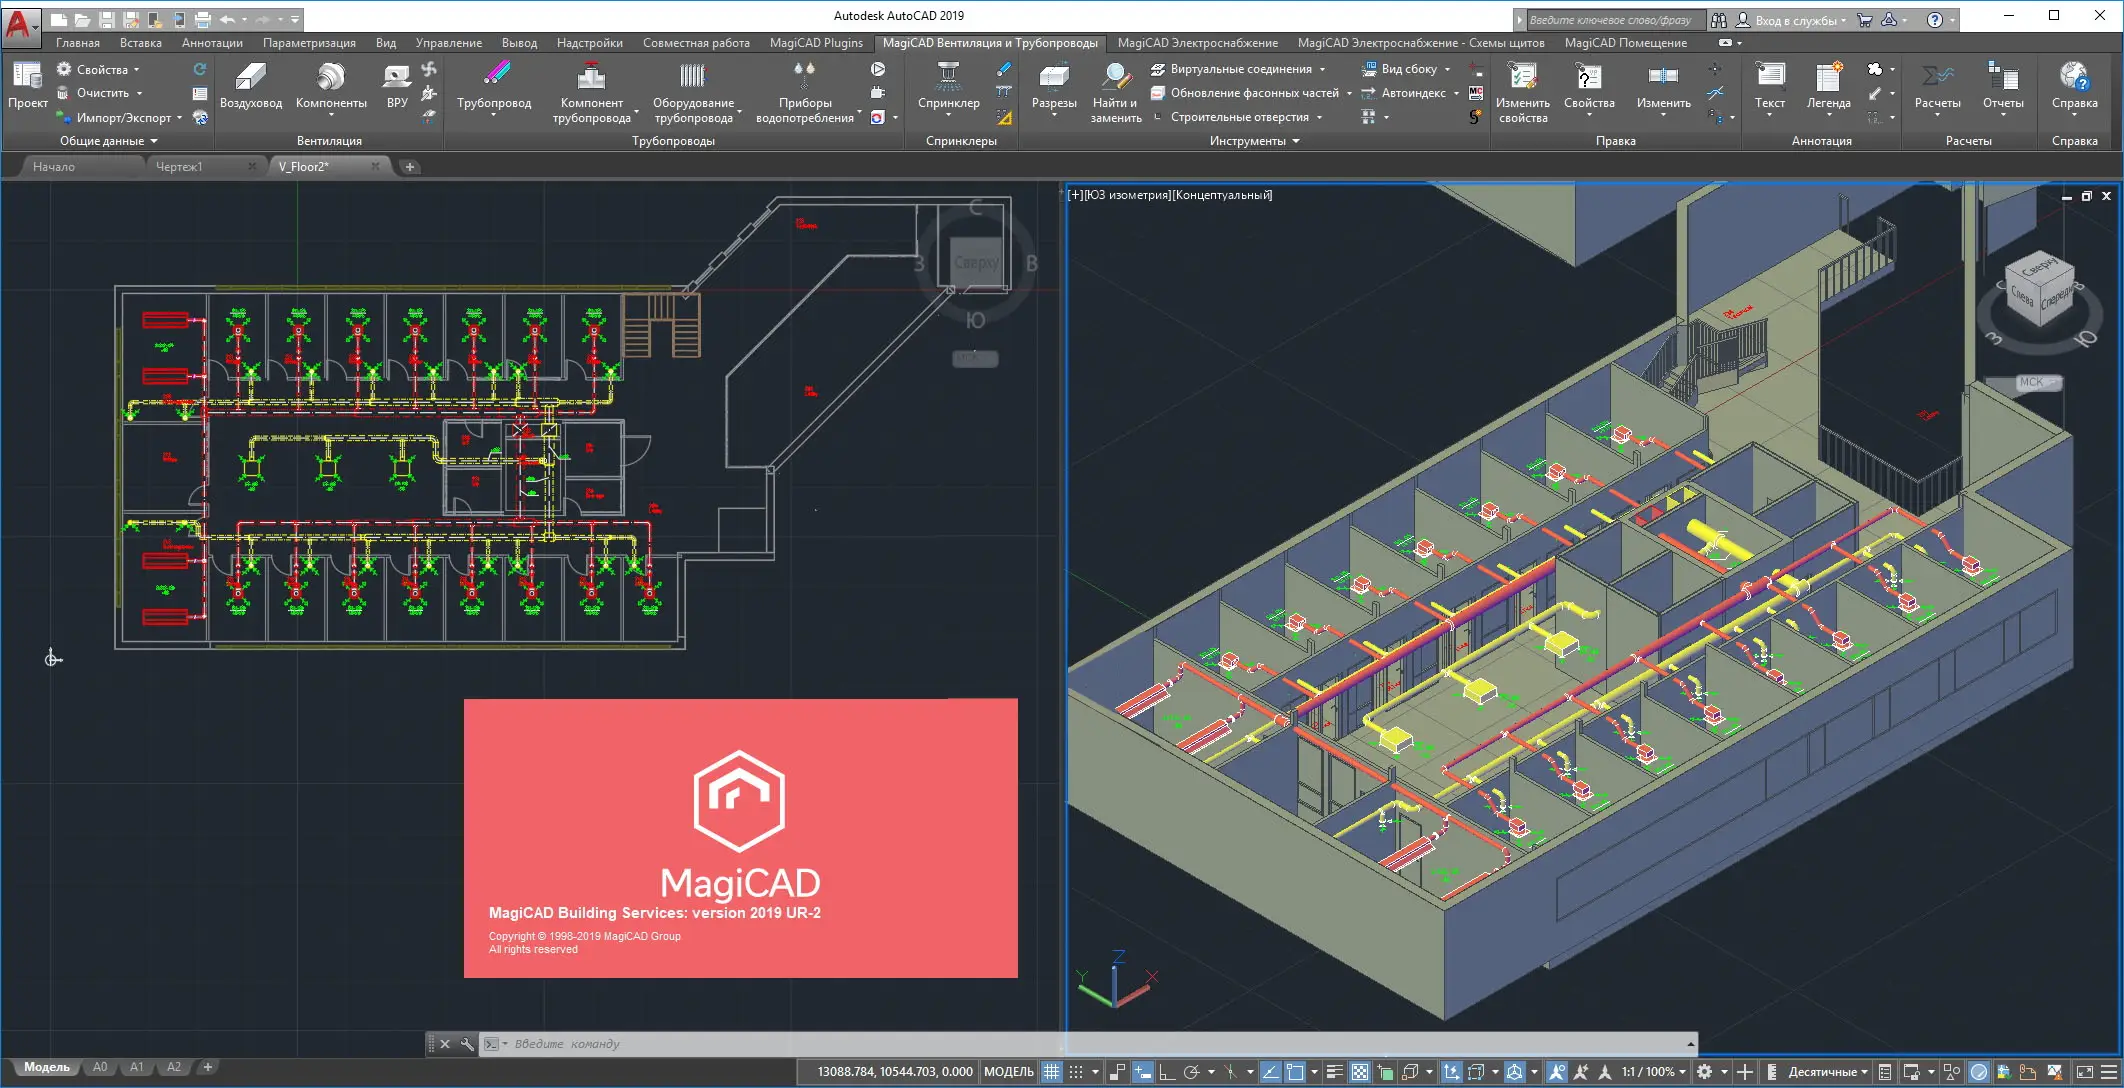Open Autodesk App Store cart icon
This screenshot has height=1088, width=2124.
pos(1864,19)
